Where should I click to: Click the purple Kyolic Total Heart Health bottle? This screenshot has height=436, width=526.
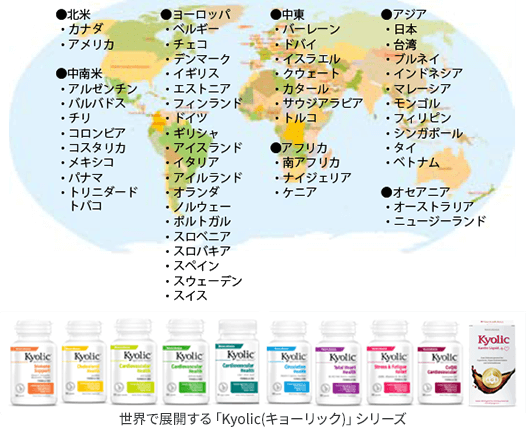338,362
